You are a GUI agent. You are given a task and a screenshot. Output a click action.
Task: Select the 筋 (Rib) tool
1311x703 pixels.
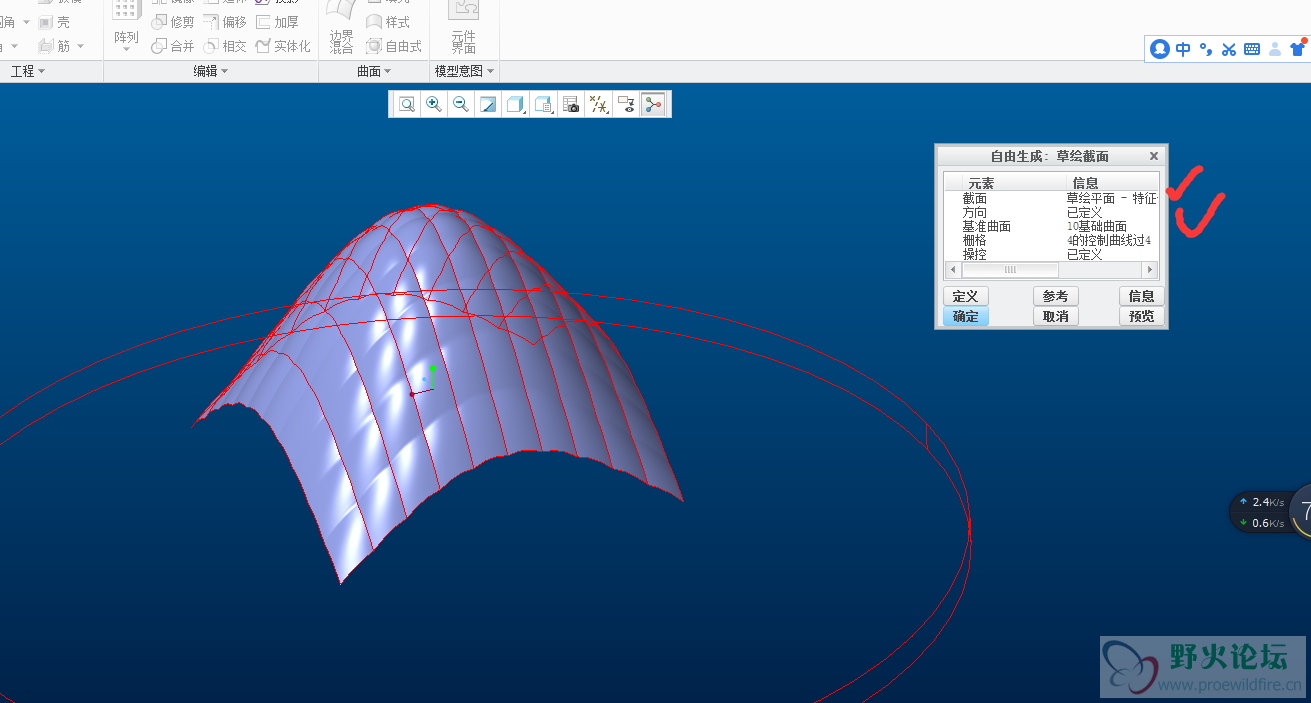pyautogui.click(x=54, y=46)
